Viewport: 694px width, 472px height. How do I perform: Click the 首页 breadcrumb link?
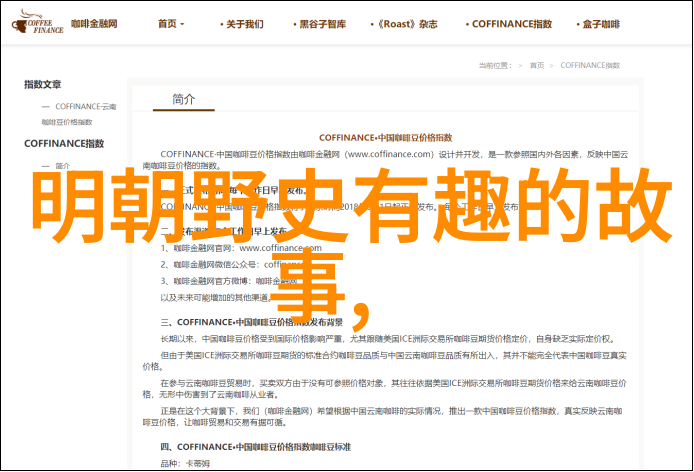537,66
